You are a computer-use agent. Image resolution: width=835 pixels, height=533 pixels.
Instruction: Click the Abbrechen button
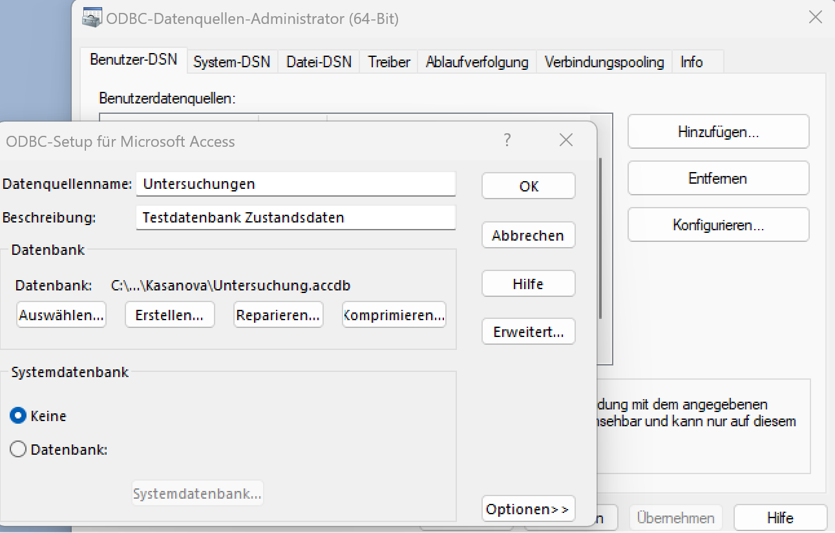528,236
